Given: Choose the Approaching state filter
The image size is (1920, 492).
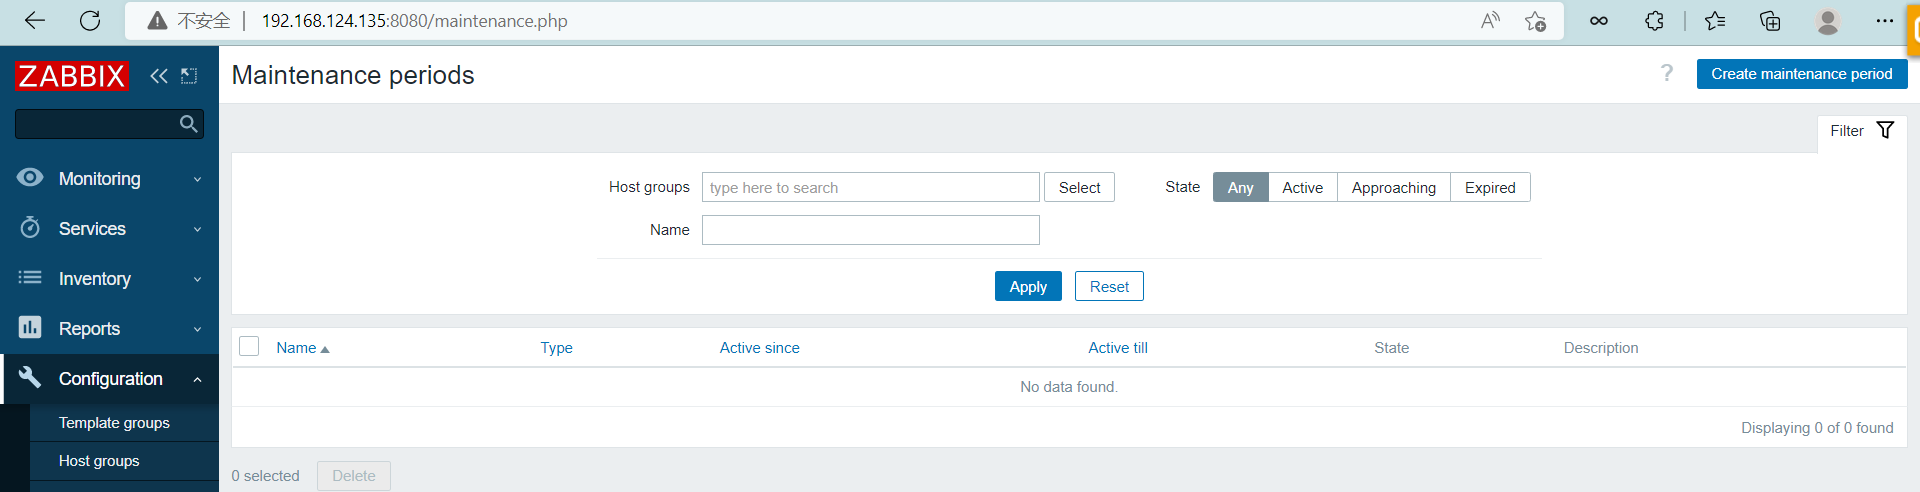Looking at the screenshot, I should pos(1393,187).
